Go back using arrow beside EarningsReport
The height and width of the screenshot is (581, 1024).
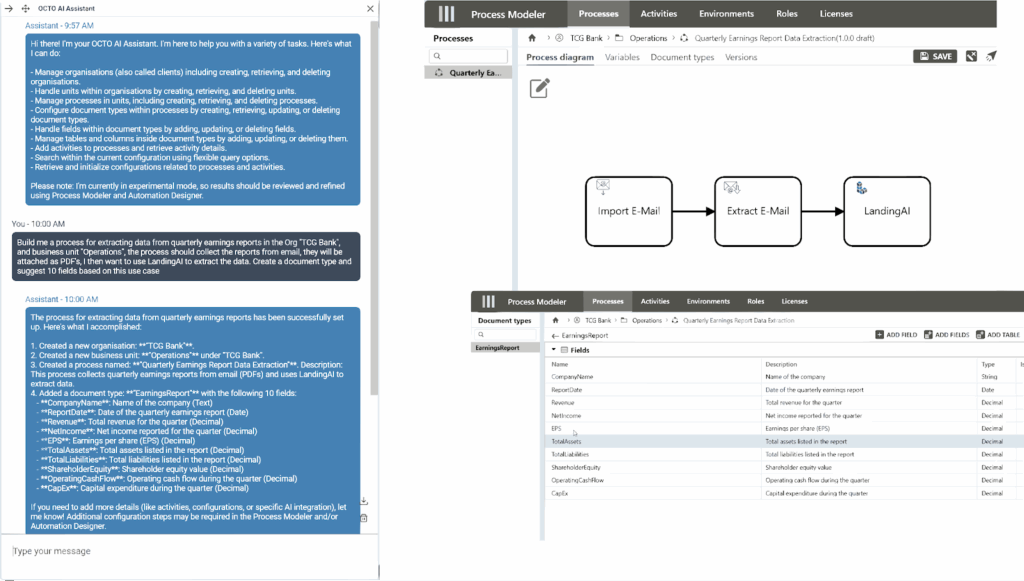[x=555, y=335]
